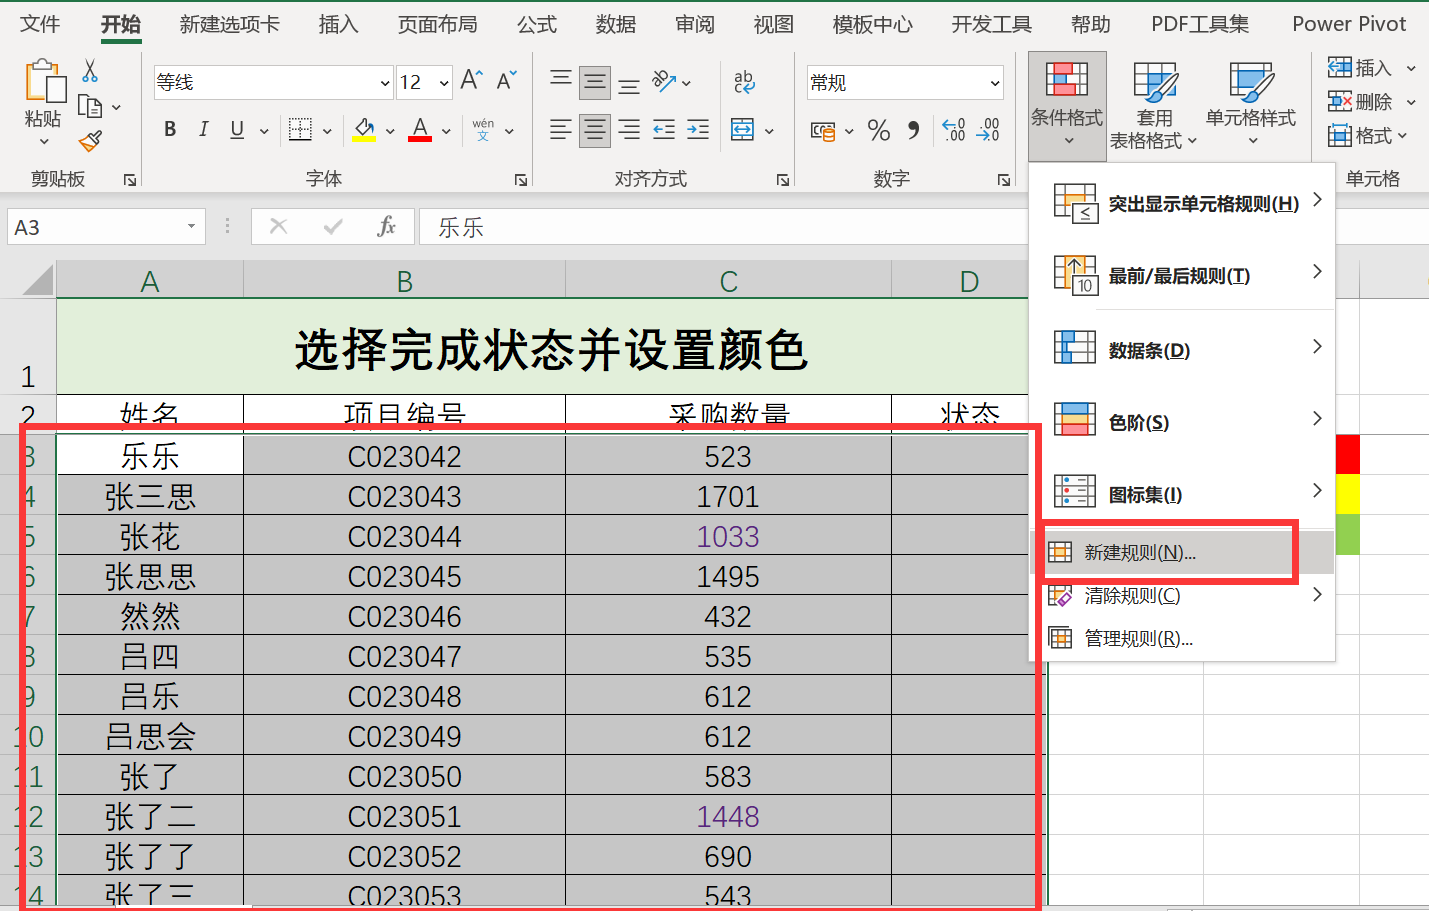This screenshot has width=1429, height=911.
Task: Open 格式 format cells dropdown
Action: tap(1366, 135)
